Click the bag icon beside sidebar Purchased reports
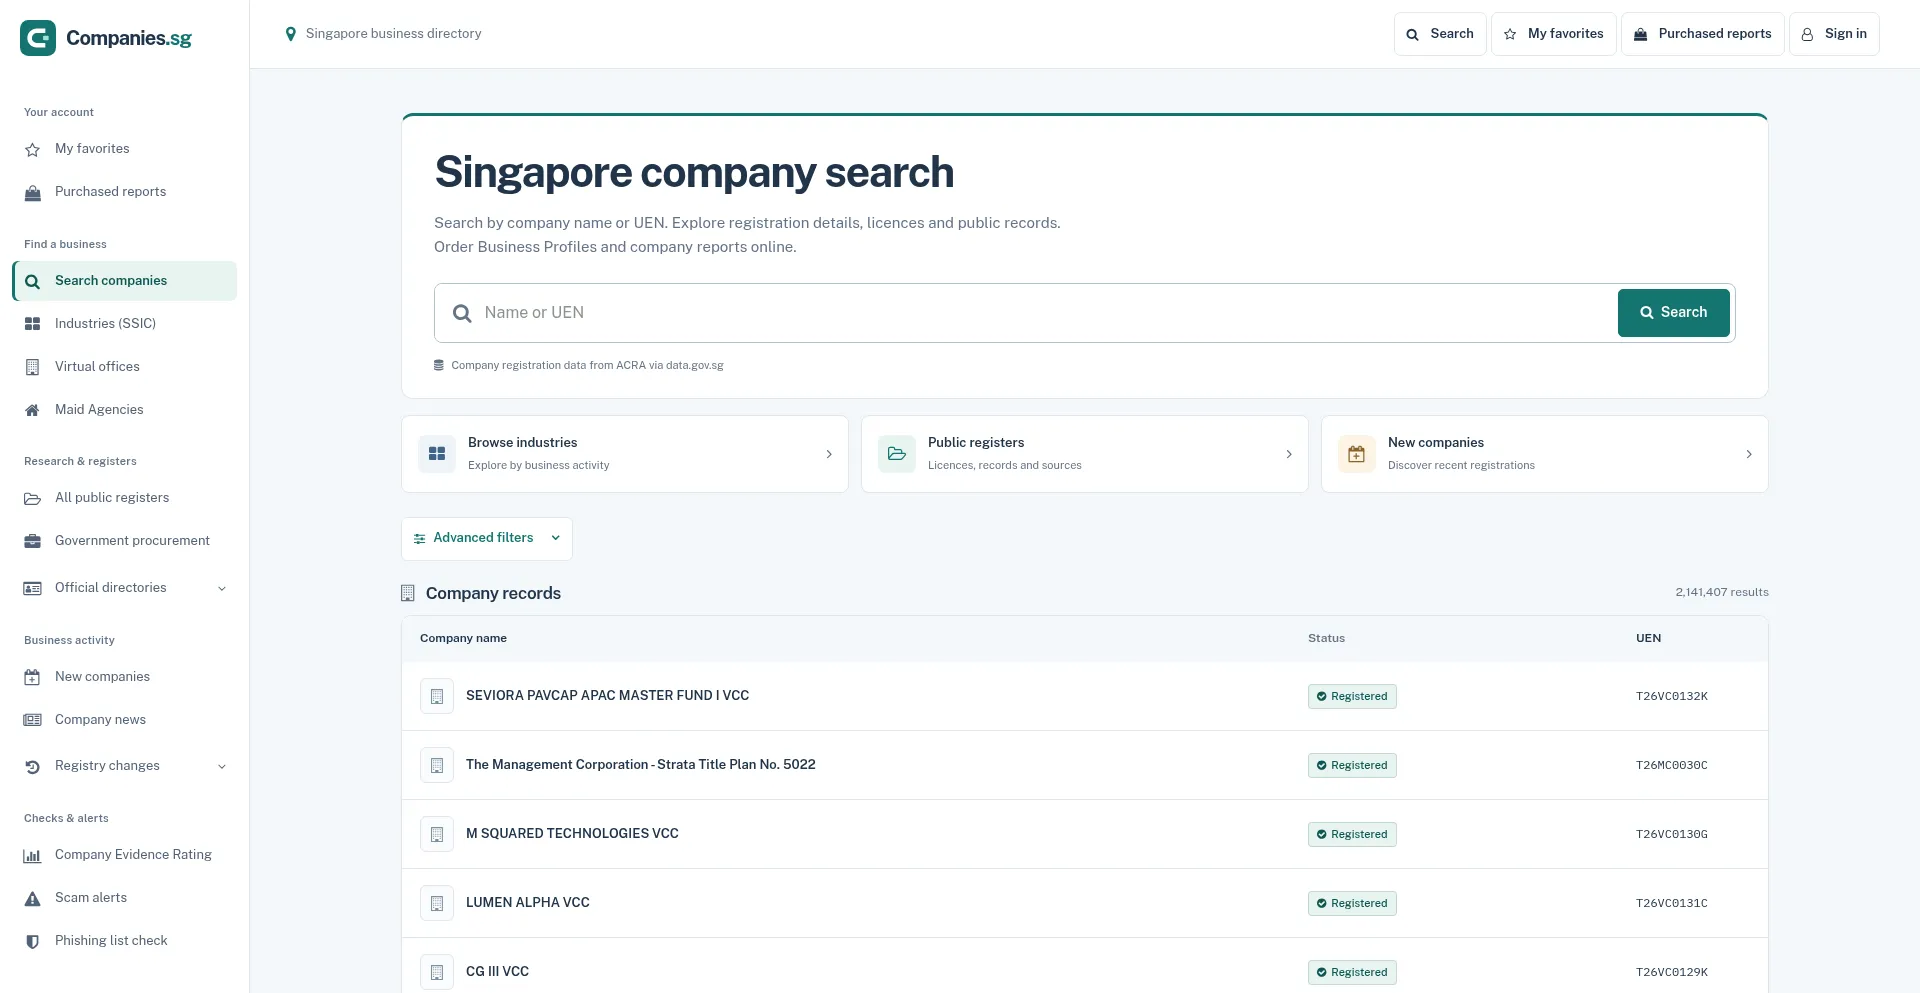Viewport: 1920px width, 993px height. pos(33,192)
